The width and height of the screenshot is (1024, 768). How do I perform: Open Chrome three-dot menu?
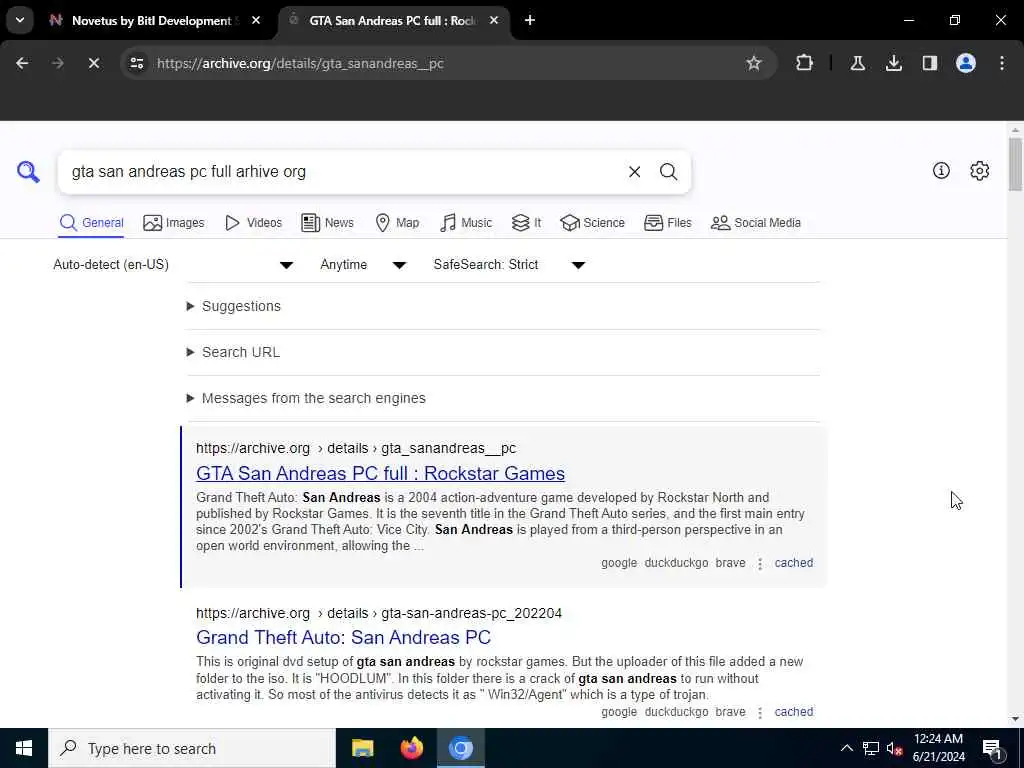coord(1002,63)
